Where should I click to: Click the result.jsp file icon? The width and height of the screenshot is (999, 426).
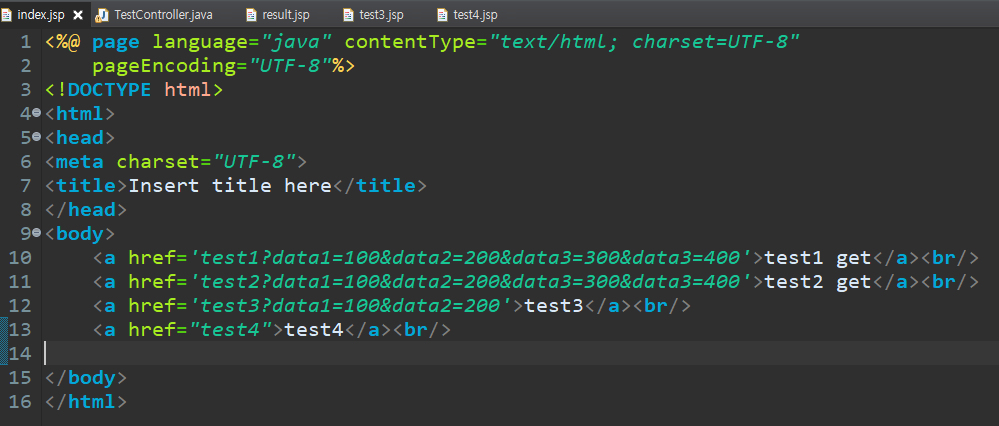tap(251, 15)
